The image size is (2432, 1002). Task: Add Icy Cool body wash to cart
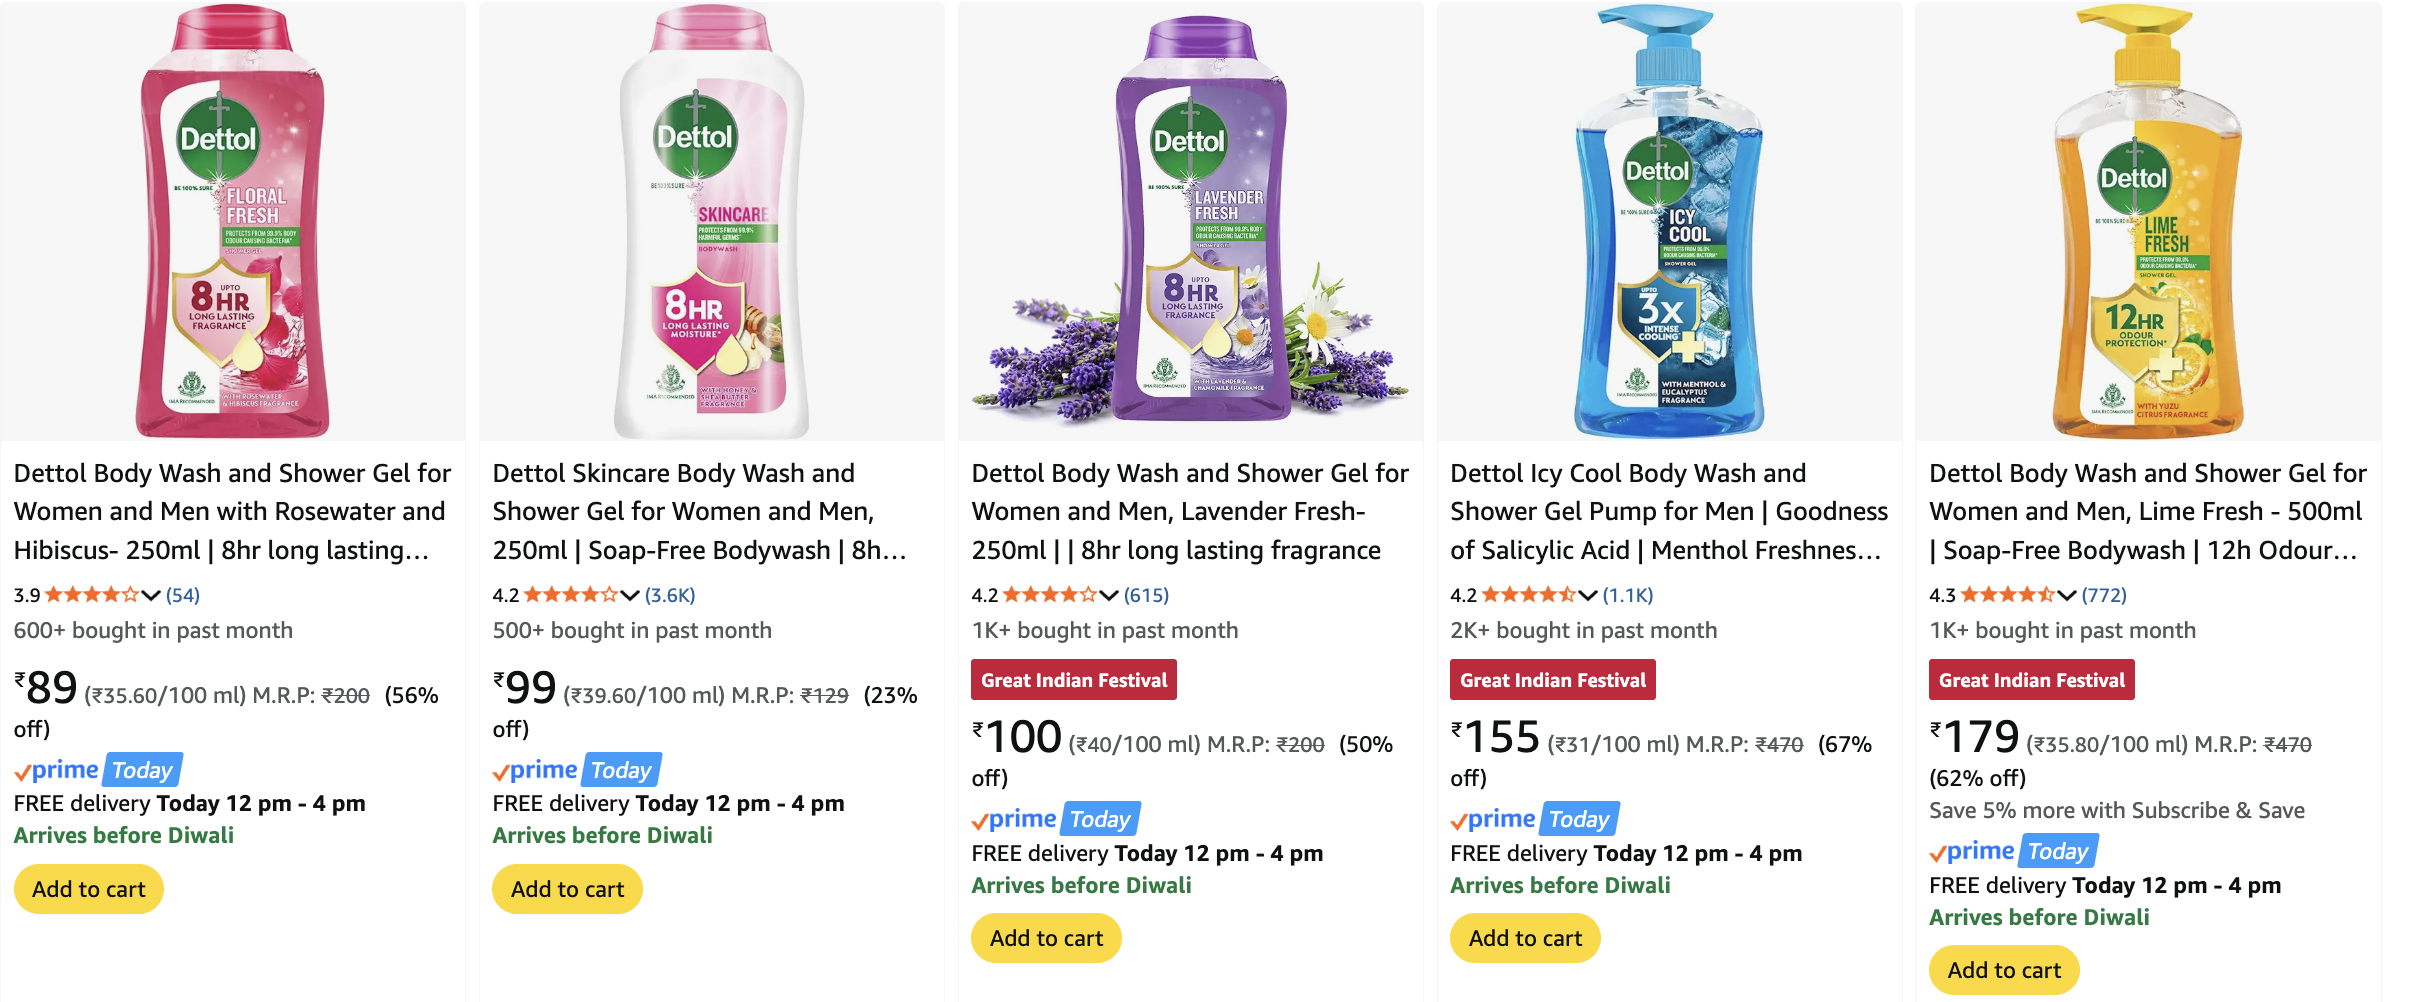(1525, 938)
